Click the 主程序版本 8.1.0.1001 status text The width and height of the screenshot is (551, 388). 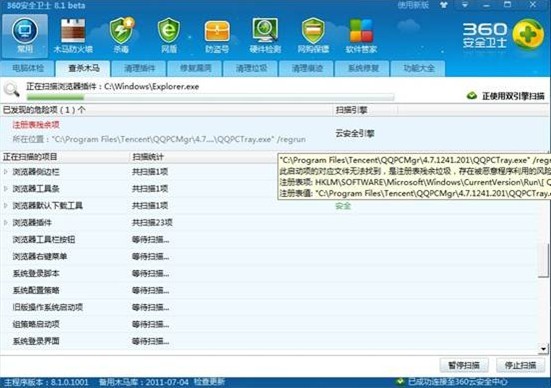tap(46, 382)
